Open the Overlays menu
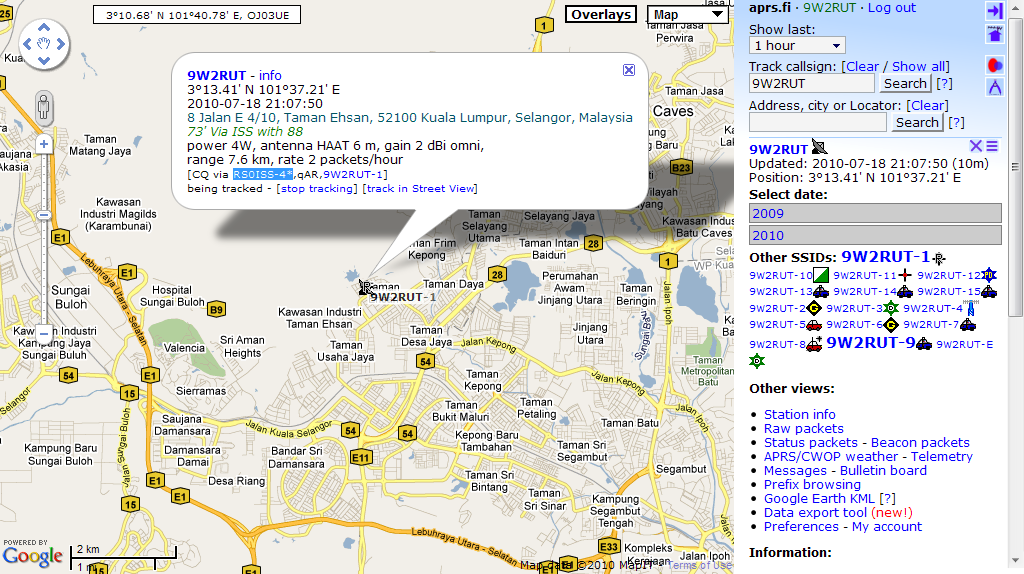Screen dimensions: 1024x574 click(x=601, y=14)
